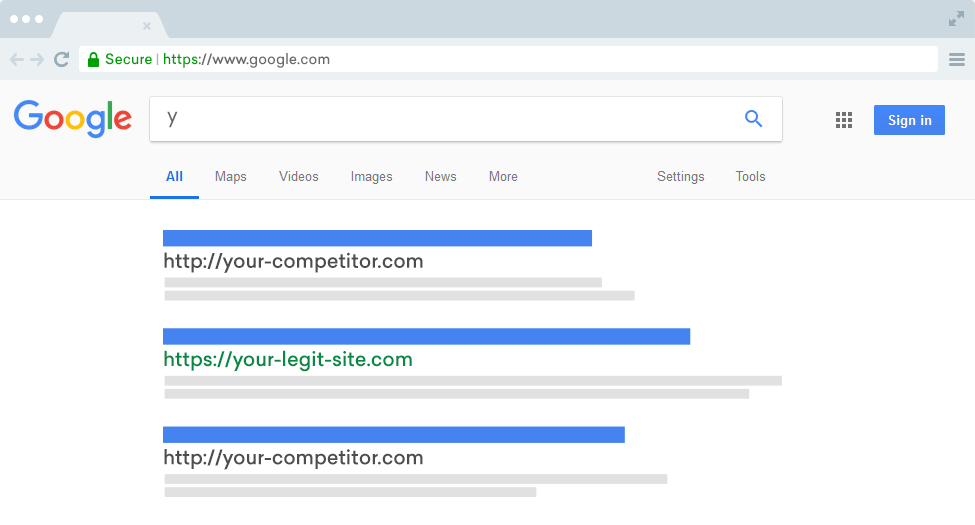Click the browser back arrow
This screenshot has height=525, width=975.
(x=16, y=59)
